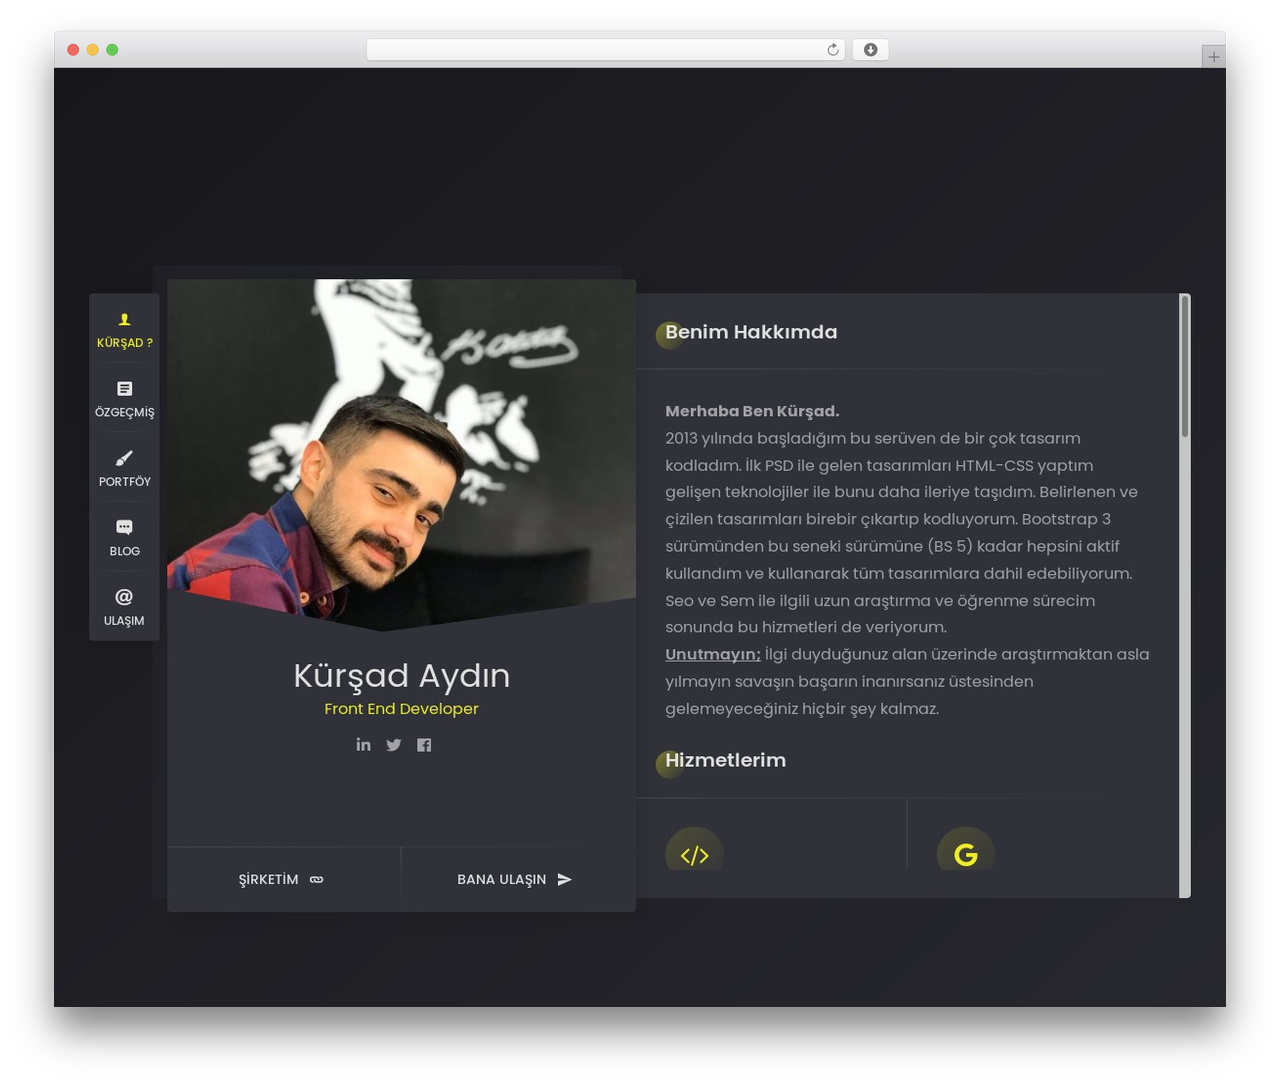
Task: Open the Facebook profile icon
Action: (424, 744)
